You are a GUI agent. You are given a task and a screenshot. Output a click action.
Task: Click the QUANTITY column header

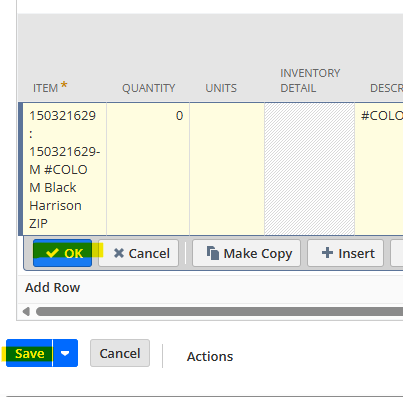point(148,88)
